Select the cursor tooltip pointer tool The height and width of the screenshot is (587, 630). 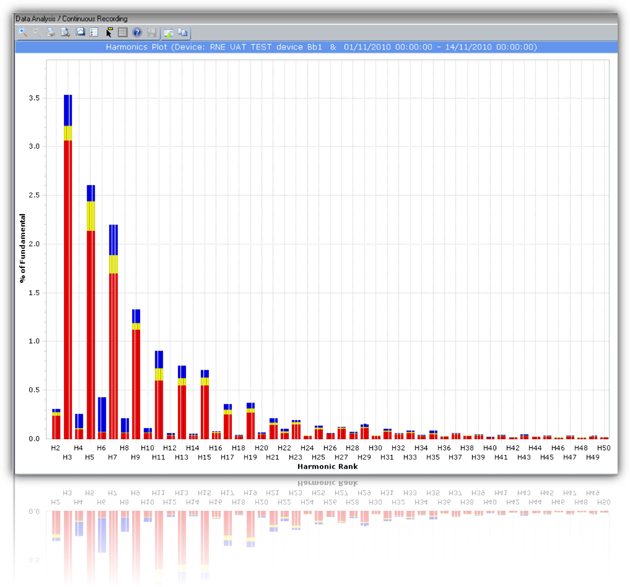coord(109,32)
